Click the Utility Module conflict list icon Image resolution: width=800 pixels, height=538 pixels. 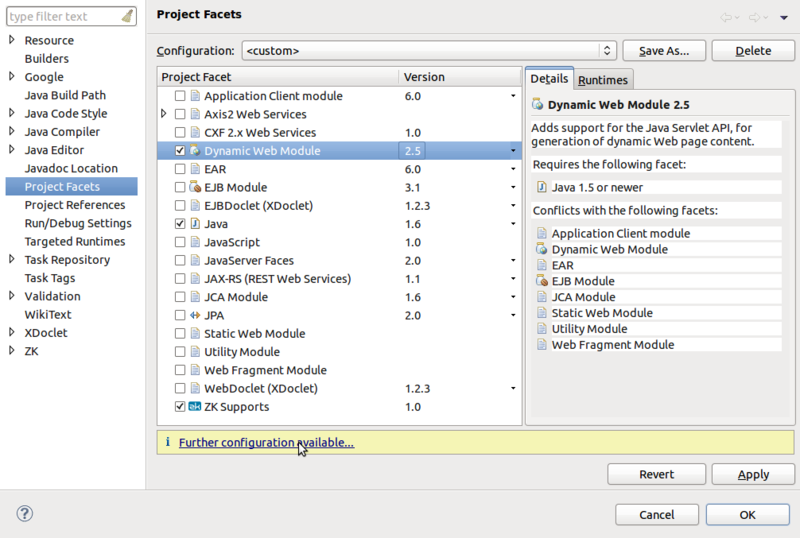pos(541,329)
